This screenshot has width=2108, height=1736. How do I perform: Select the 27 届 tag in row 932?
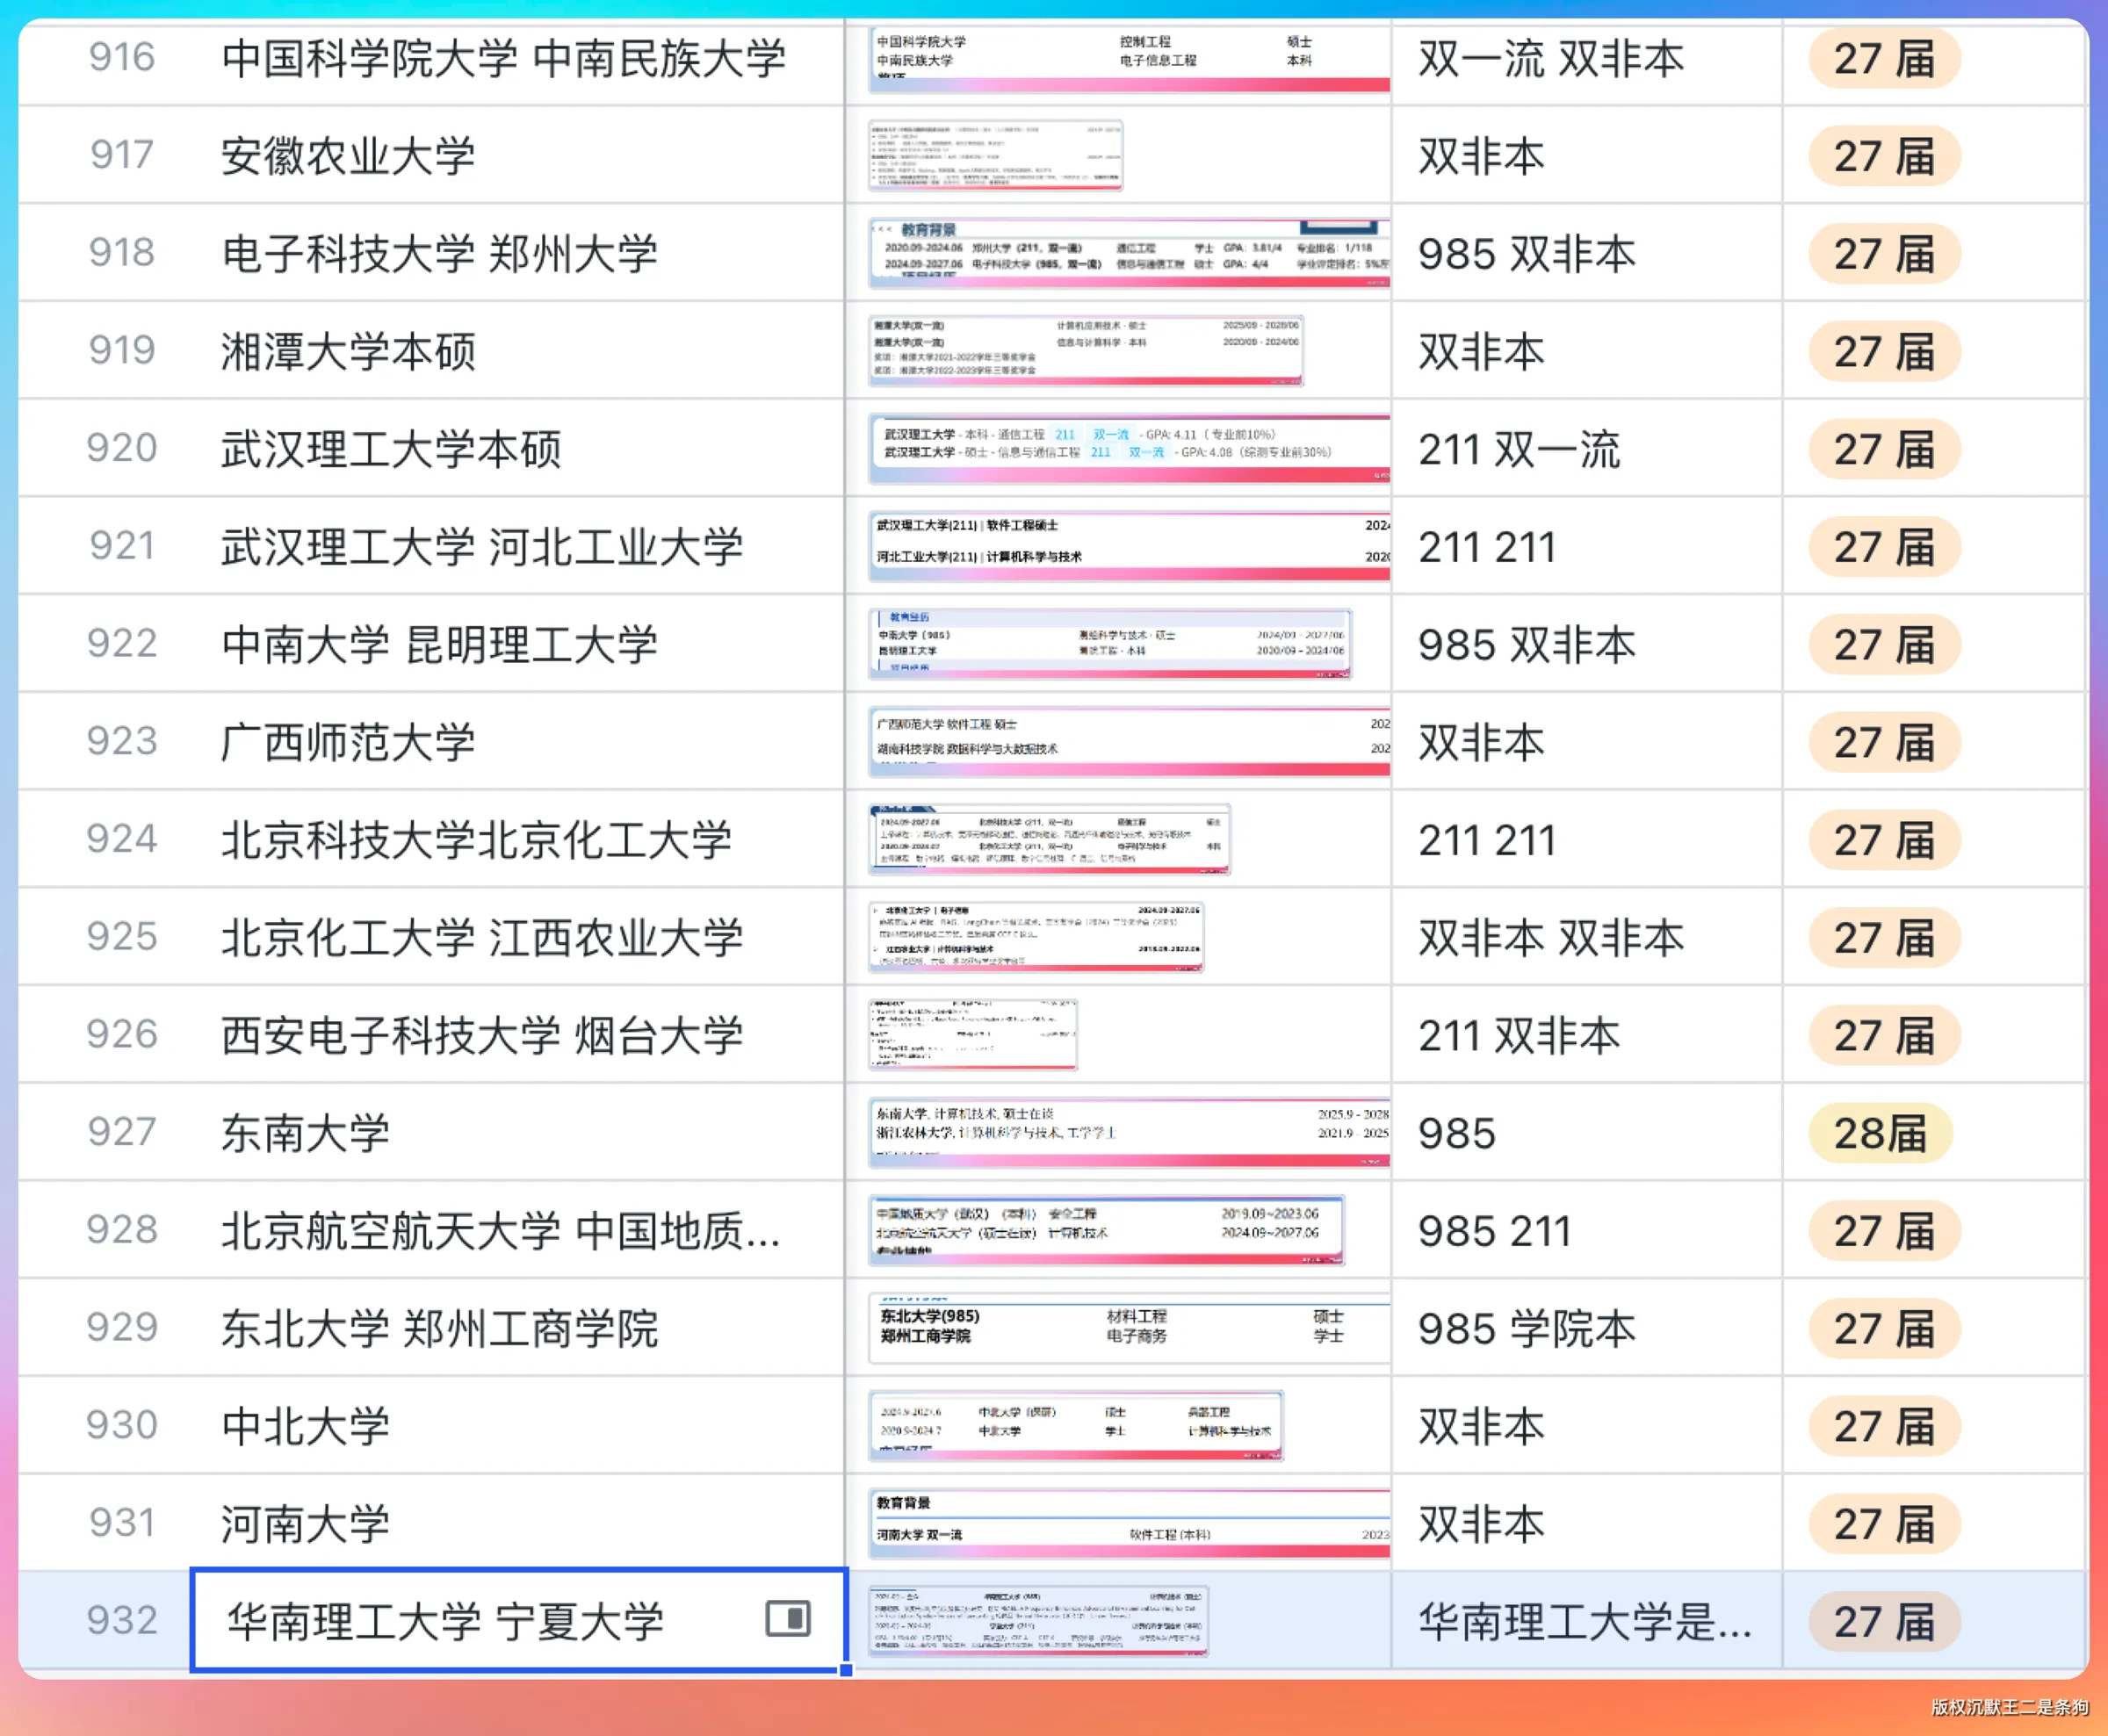tap(1884, 1621)
